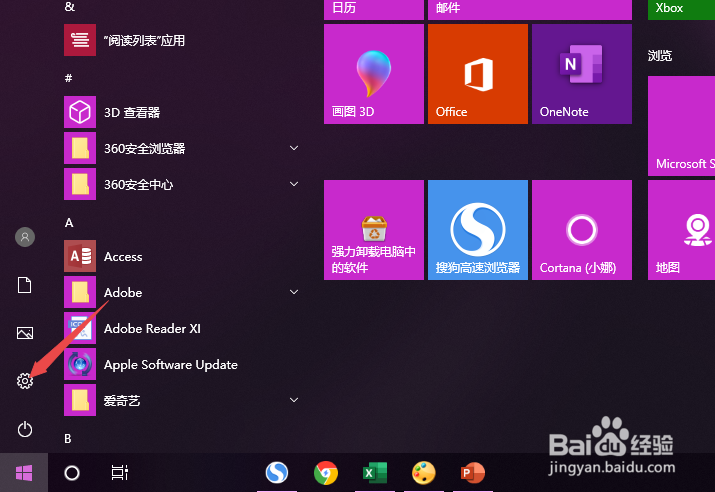Open the 爱奇艺 folder entry
715x492 pixels.
pos(182,400)
